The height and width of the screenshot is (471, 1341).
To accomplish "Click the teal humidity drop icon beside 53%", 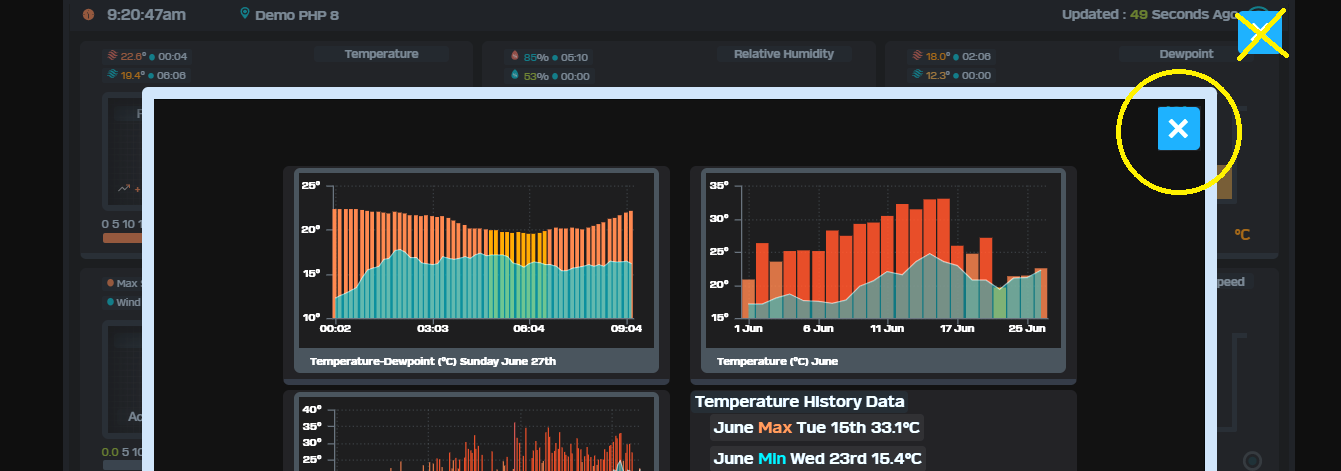I will pyautogui.click(x=515, y=76).
